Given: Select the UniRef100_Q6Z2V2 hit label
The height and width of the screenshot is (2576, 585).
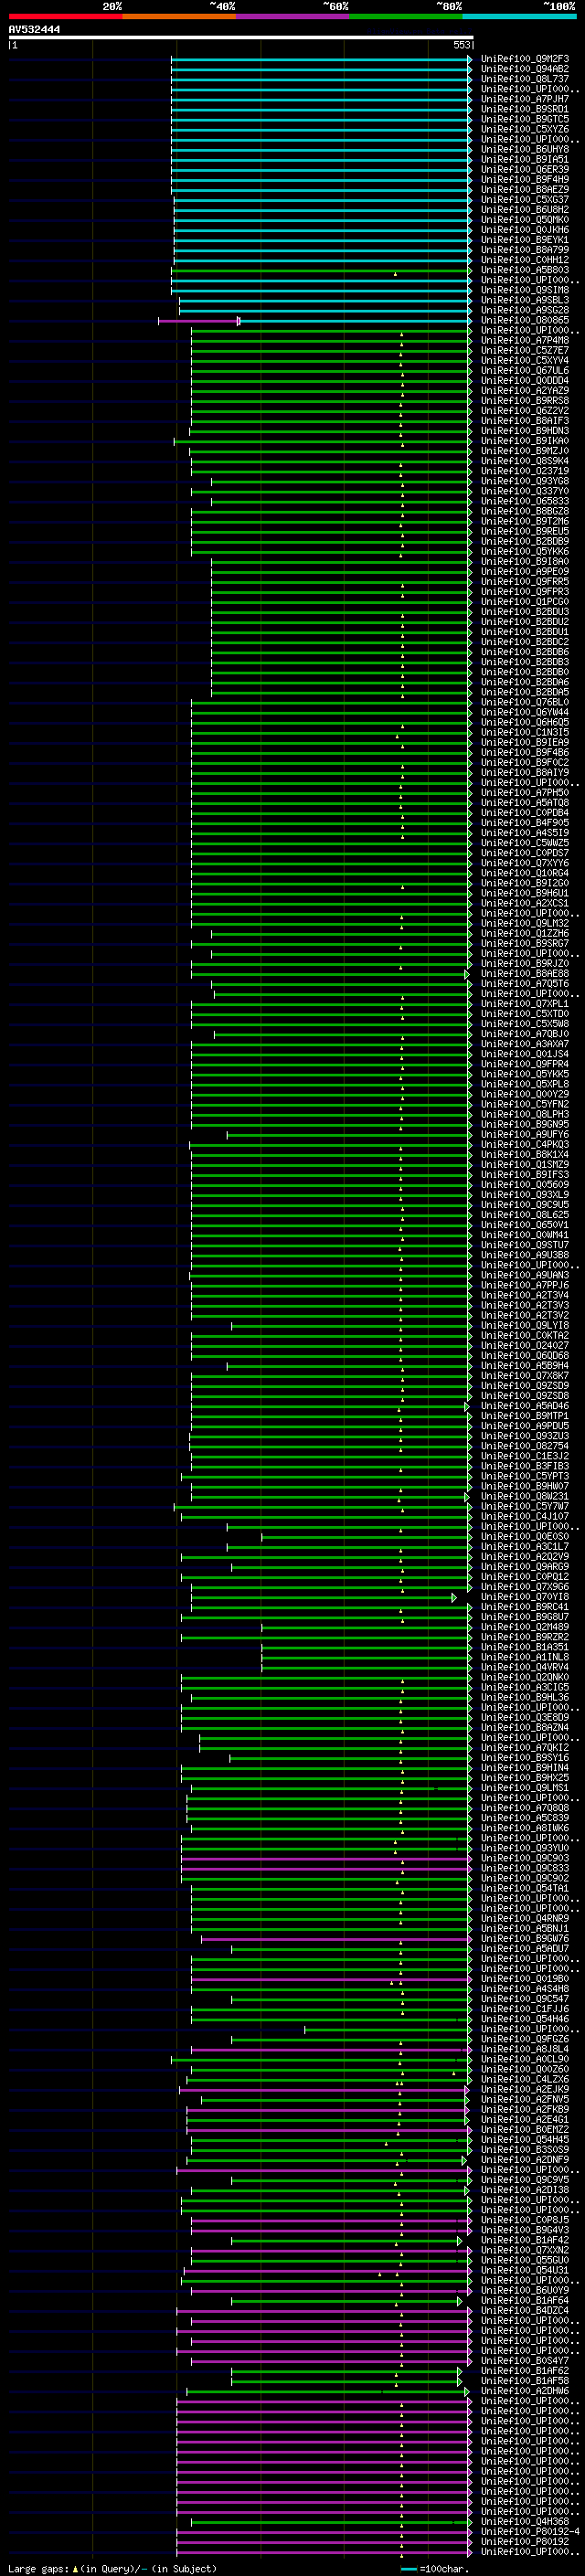Looking at the screenshot, I should tap(525, 410).
